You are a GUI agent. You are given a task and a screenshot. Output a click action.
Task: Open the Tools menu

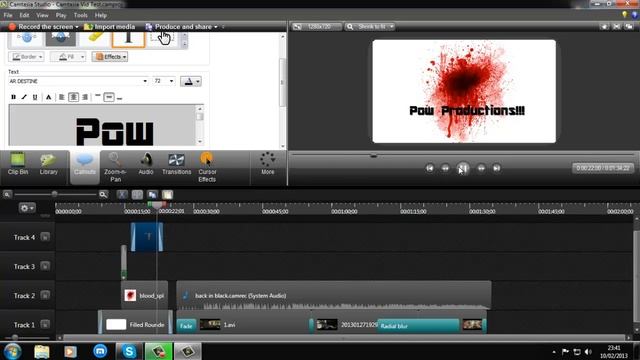(80, 15)
